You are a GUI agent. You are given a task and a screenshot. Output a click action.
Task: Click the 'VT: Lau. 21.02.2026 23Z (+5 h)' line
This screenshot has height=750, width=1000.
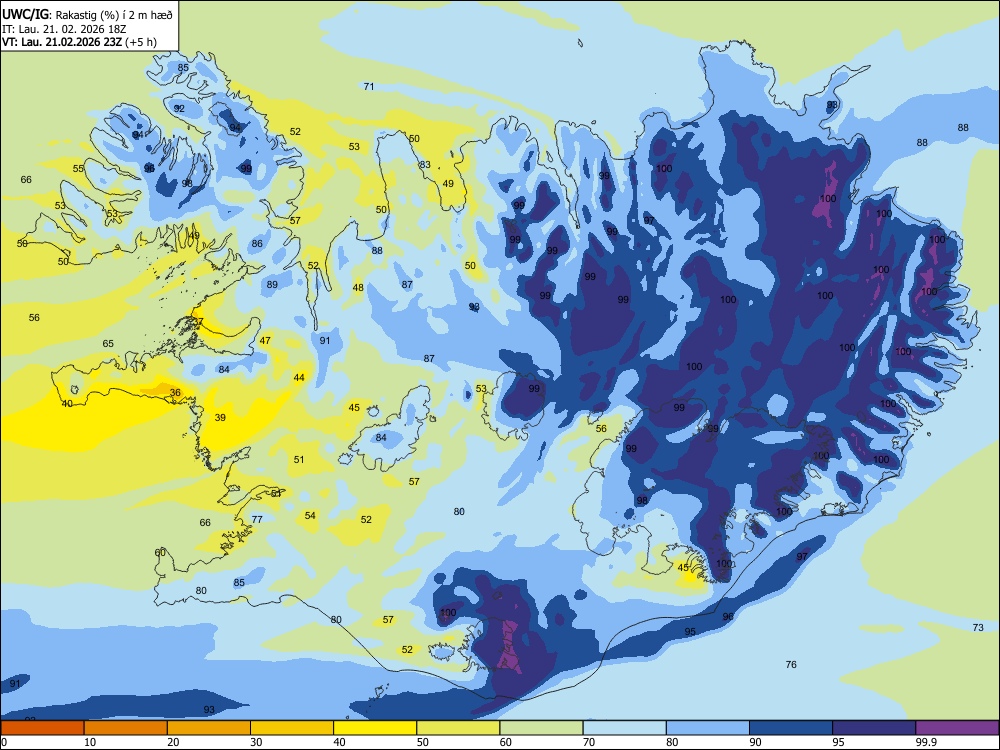point(79,42)
